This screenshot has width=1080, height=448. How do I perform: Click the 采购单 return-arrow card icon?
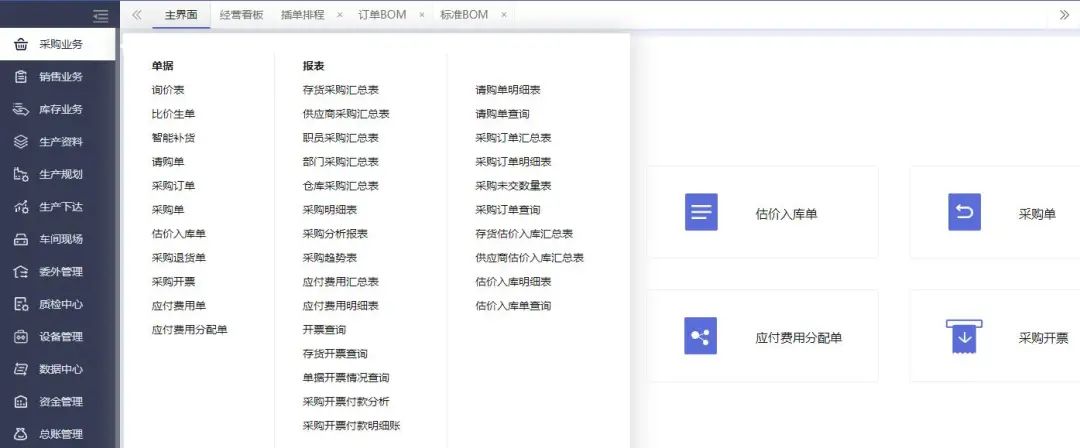[x=964, y=213]
